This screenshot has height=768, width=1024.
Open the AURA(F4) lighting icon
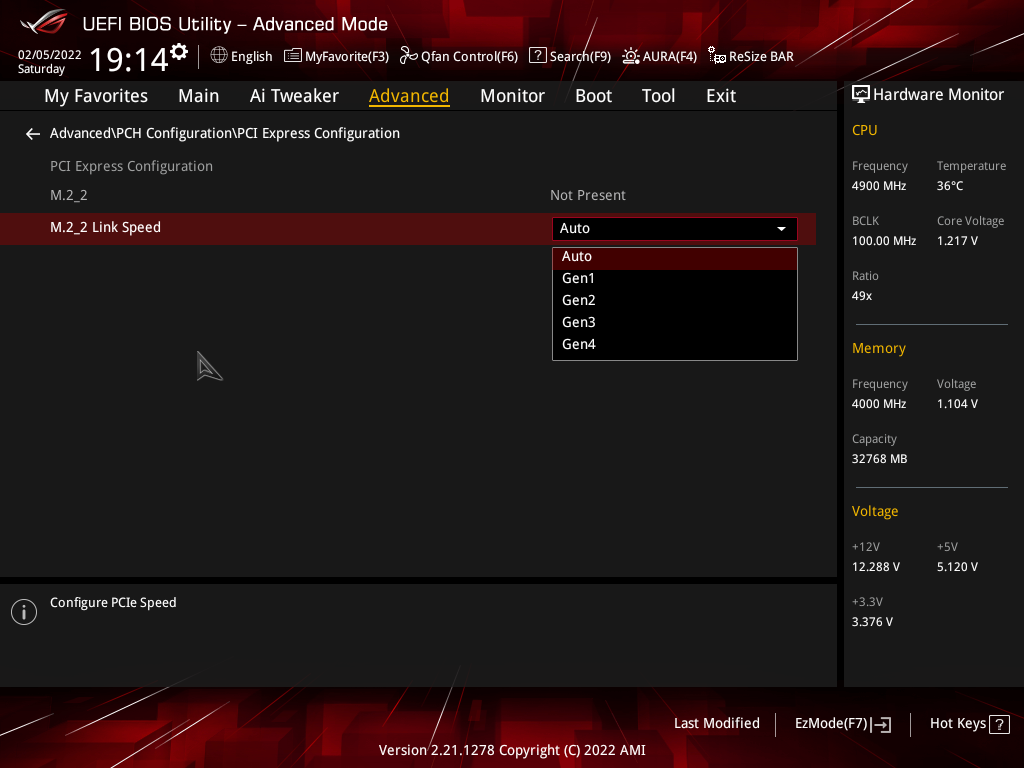pos(631,56)
